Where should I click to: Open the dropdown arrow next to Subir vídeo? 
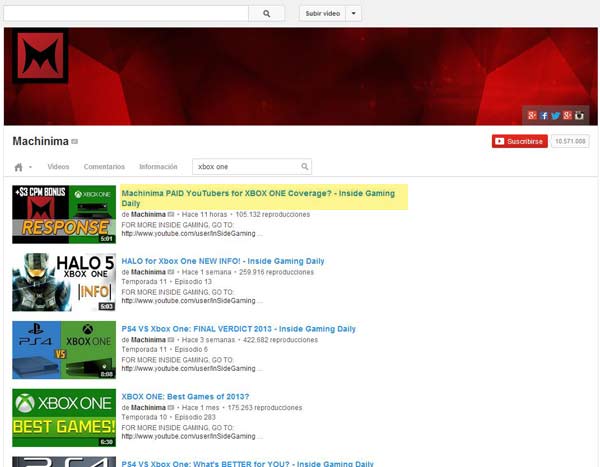pos(354,13)
